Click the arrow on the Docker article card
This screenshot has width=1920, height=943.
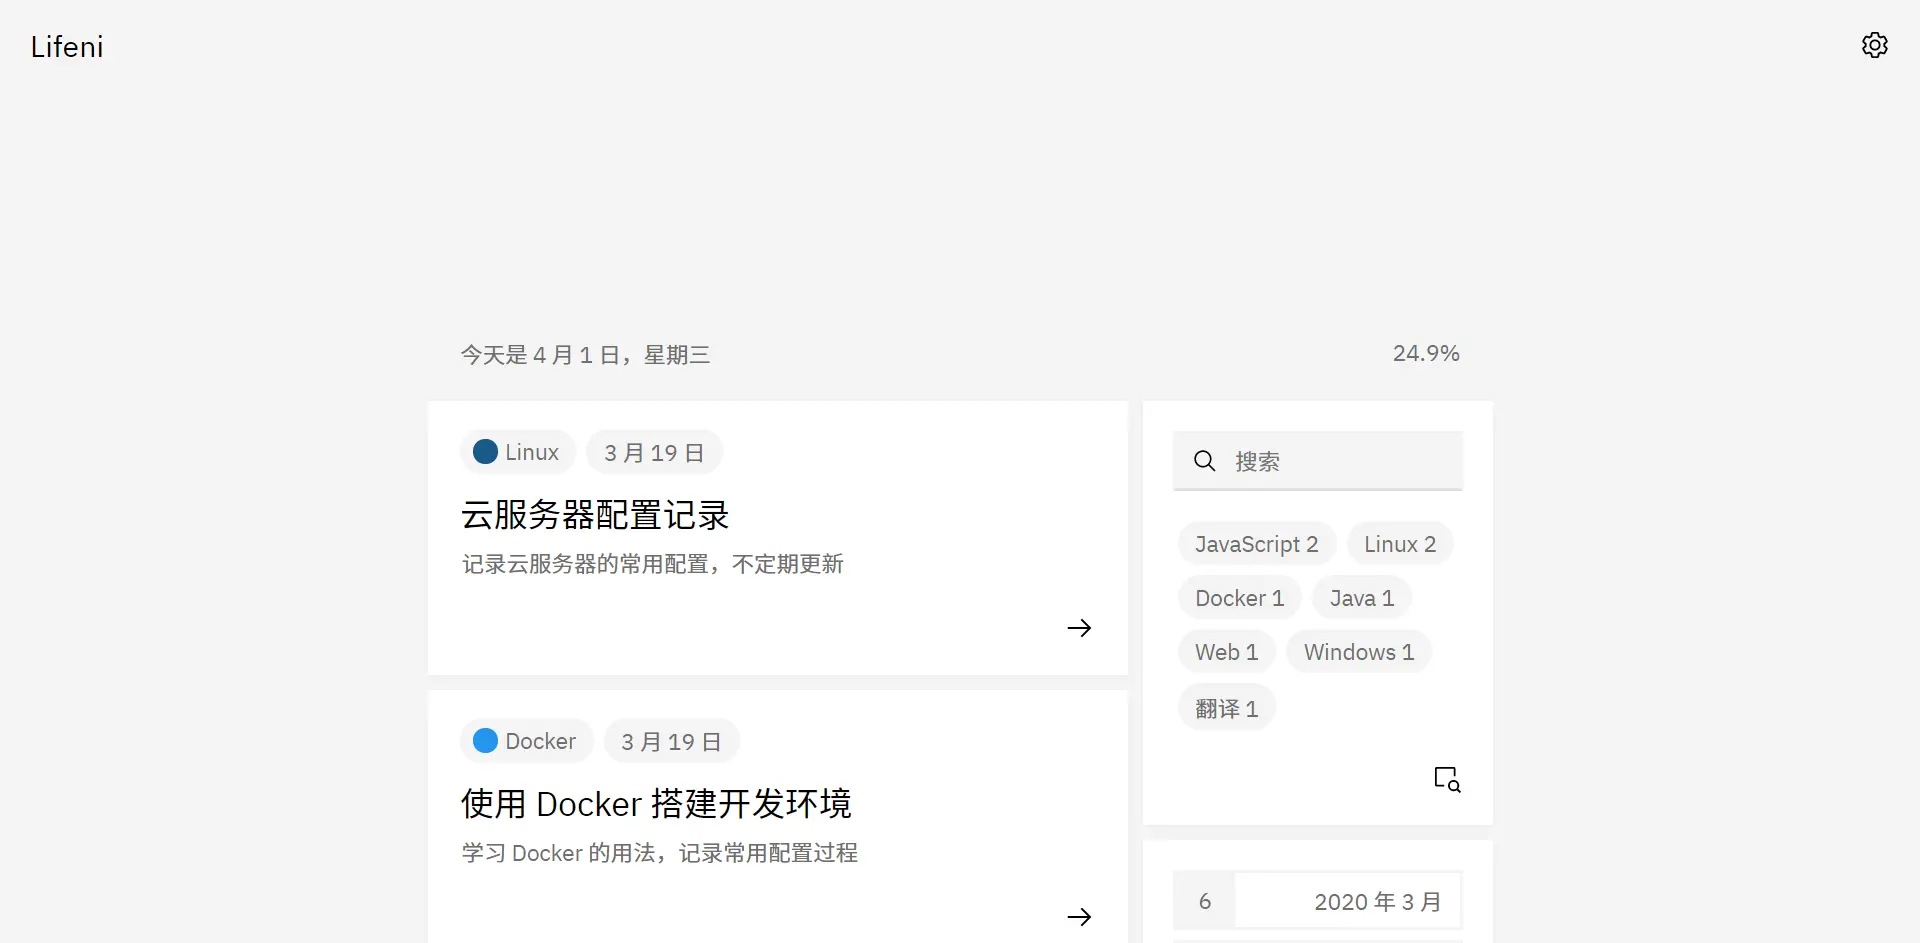click(x=1080, y=916)
